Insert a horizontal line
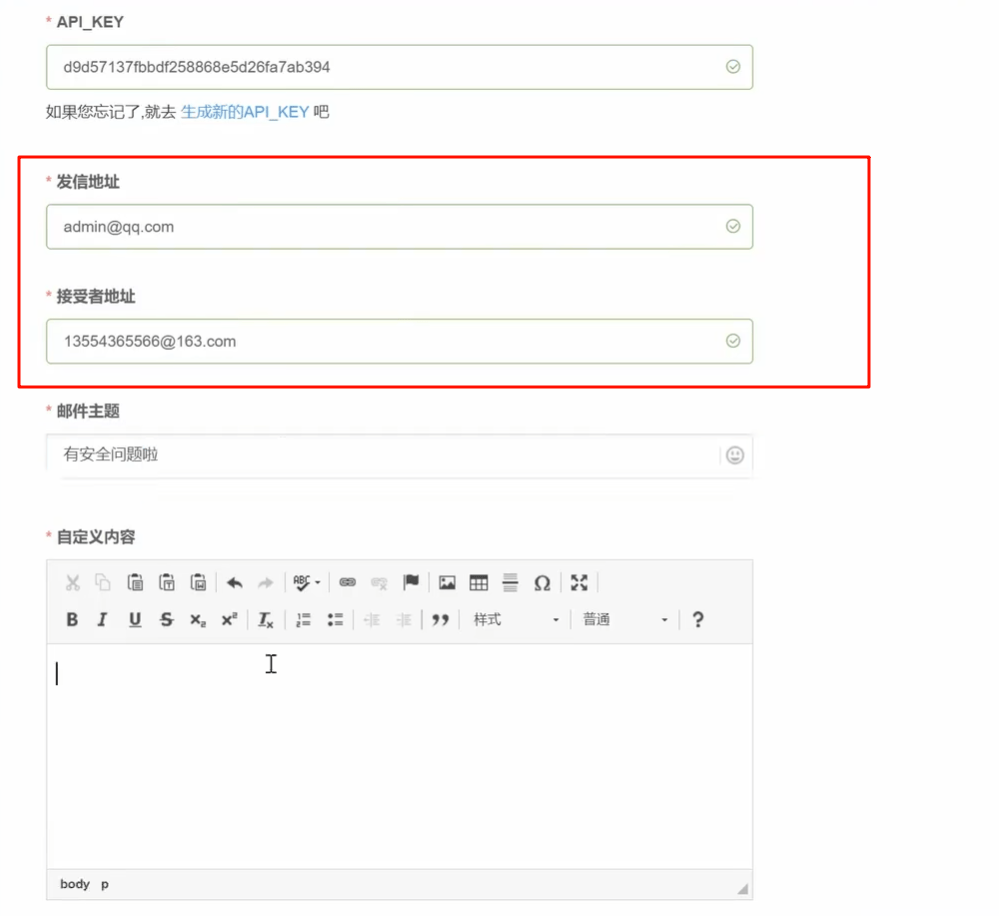999x916 pixels. (x=510, y=582)
